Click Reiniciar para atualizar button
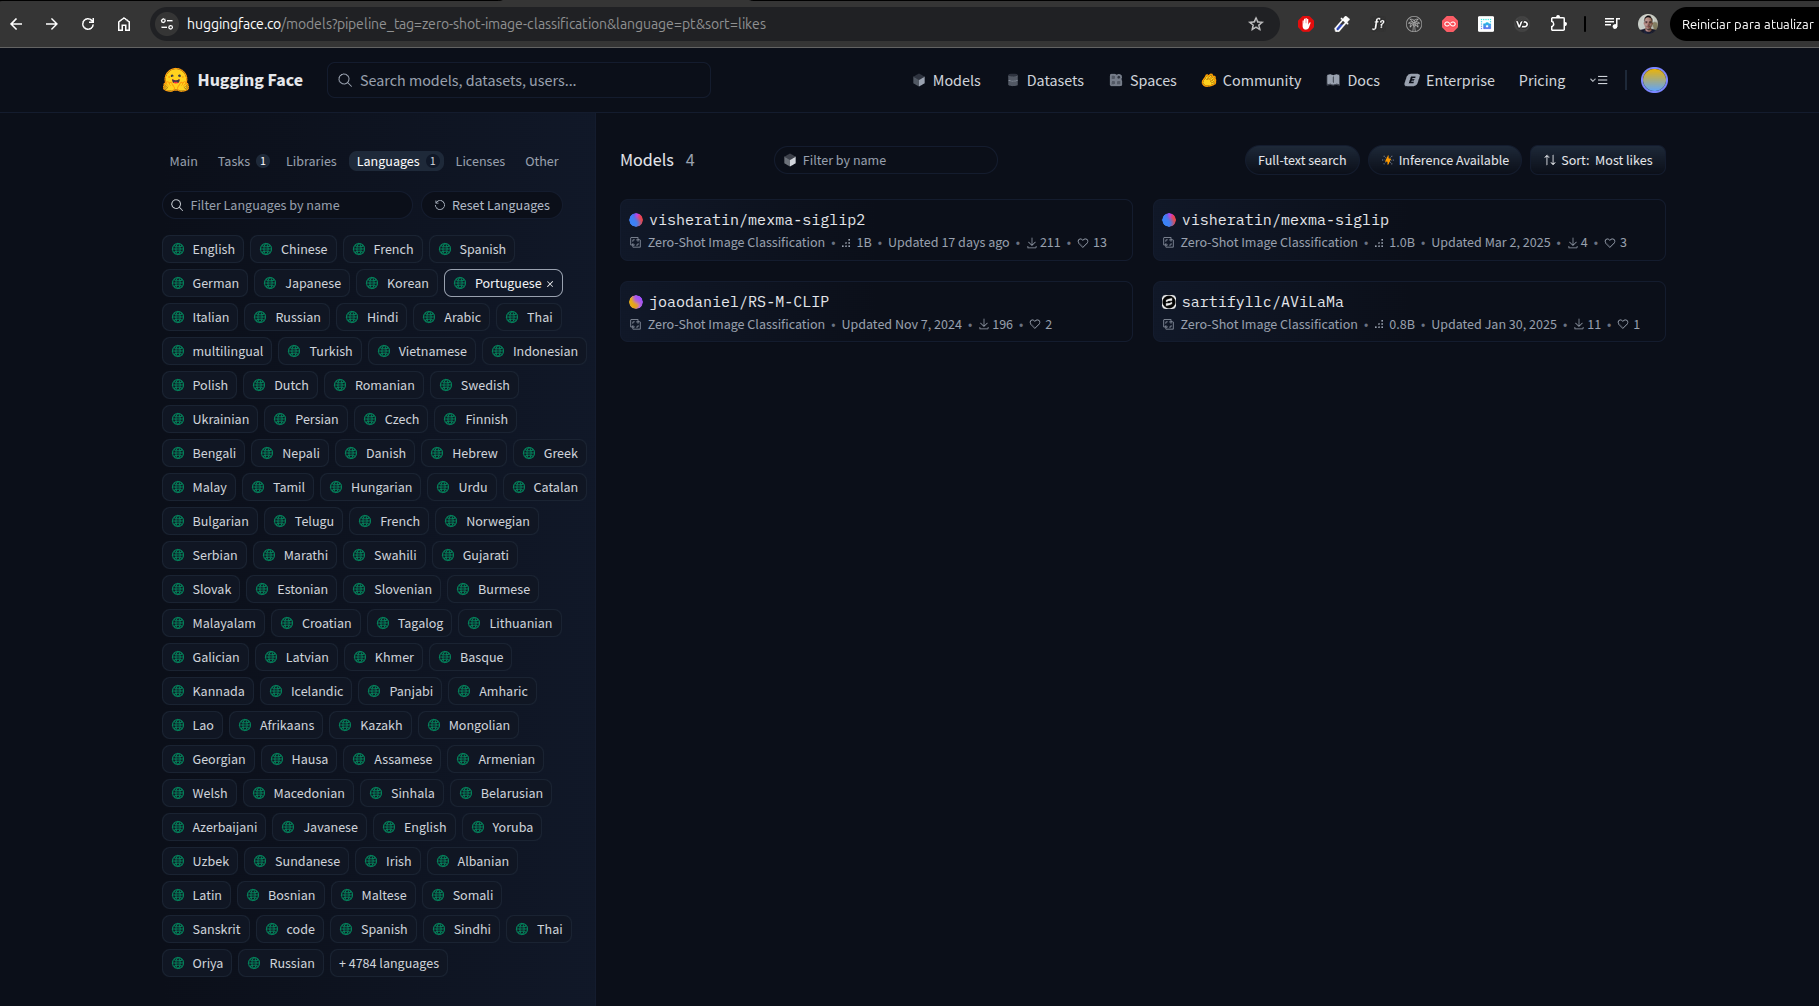The height and width of the screenshot is (1006, 1819). coord(1746,24)
